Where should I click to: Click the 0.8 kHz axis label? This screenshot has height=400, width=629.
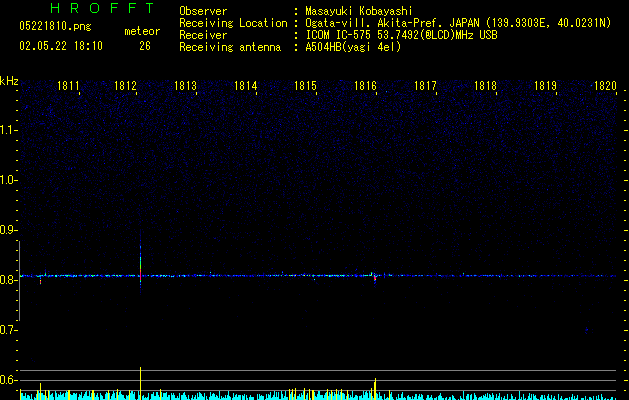8,280
